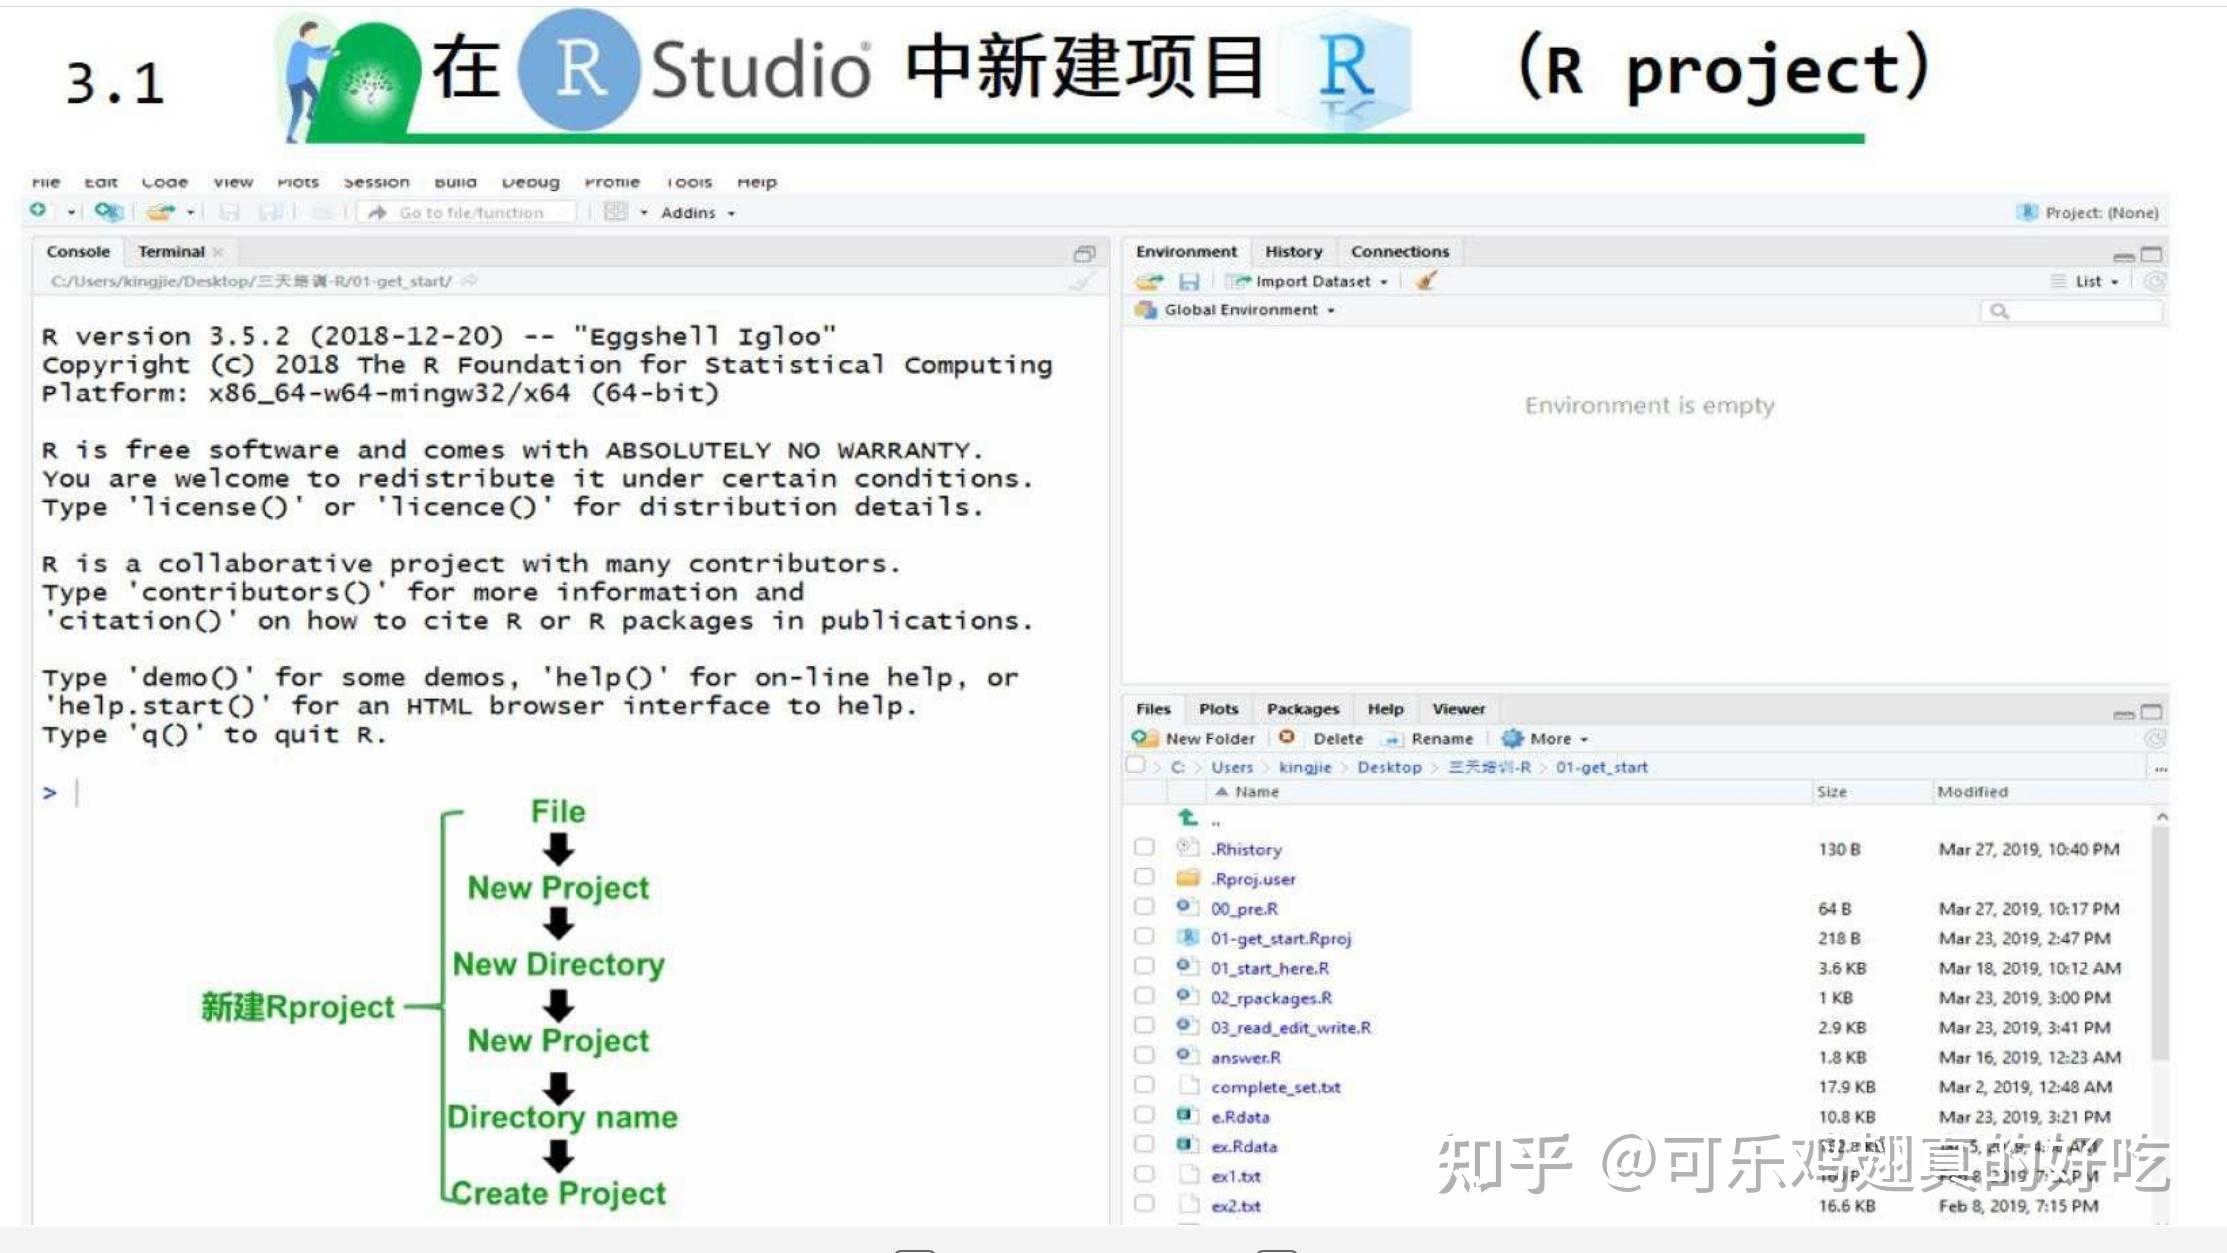Go up to parent directory arrow

pos(1187,817)
